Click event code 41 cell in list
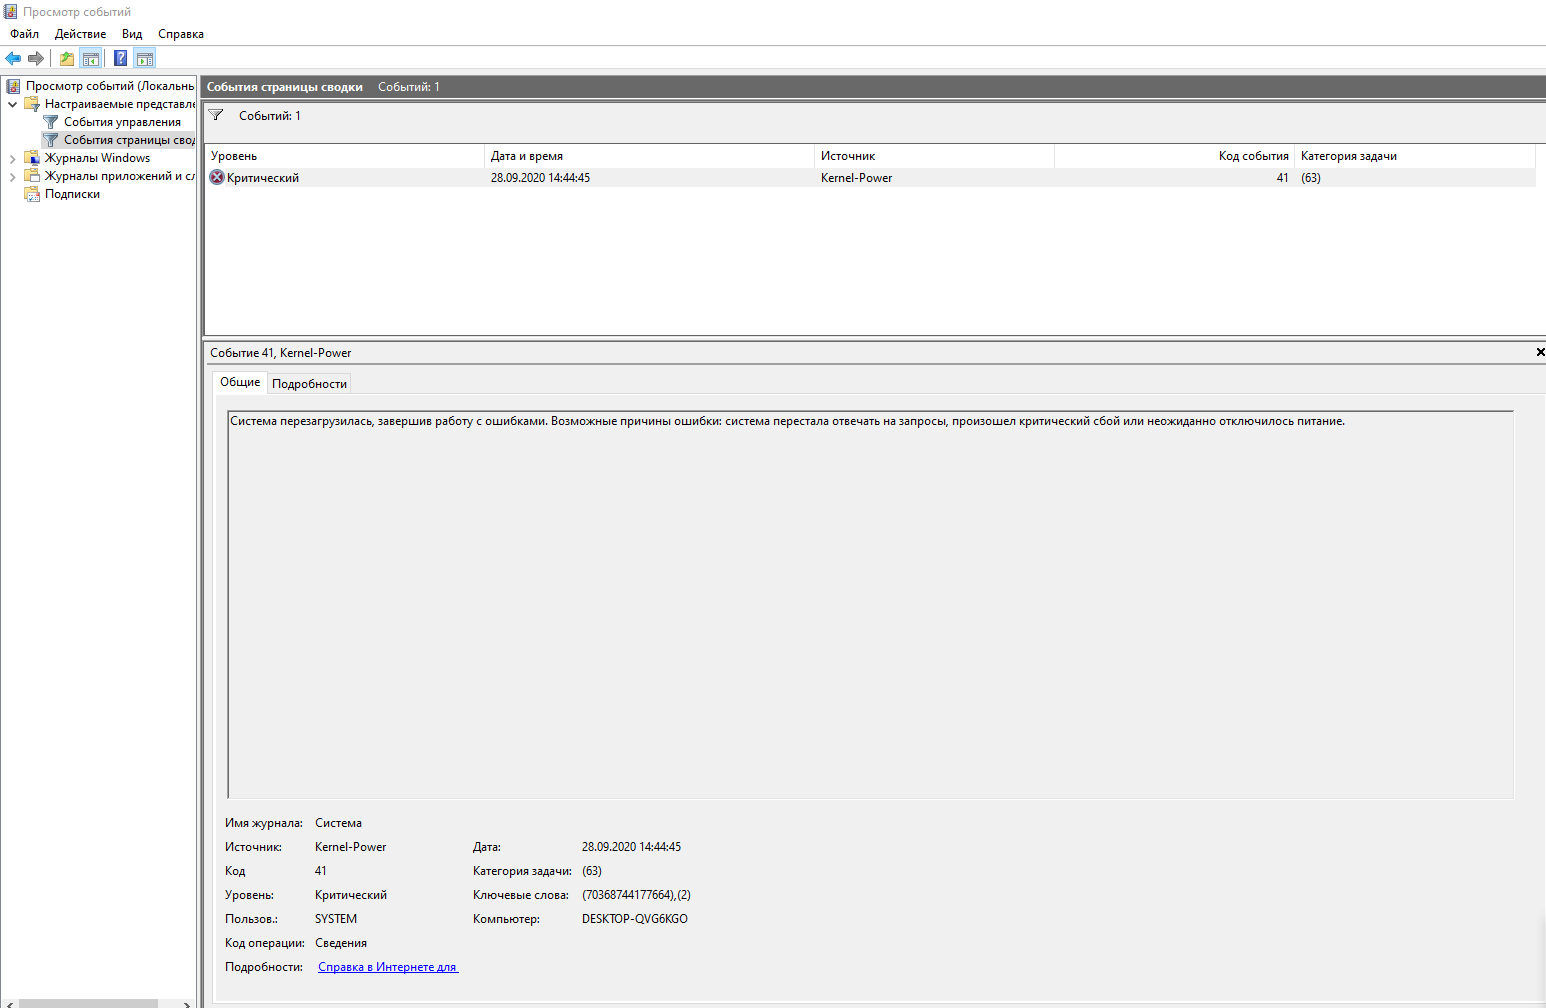The width and height of the screenshot is (1546, 1008). coord(1282,177)
